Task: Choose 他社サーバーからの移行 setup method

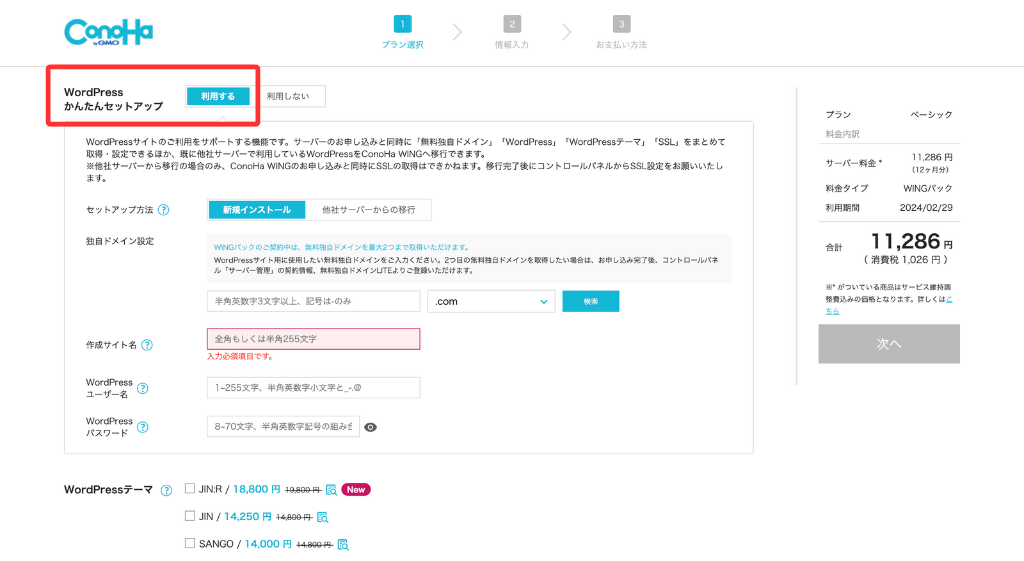Action: (x=368, y=210)
